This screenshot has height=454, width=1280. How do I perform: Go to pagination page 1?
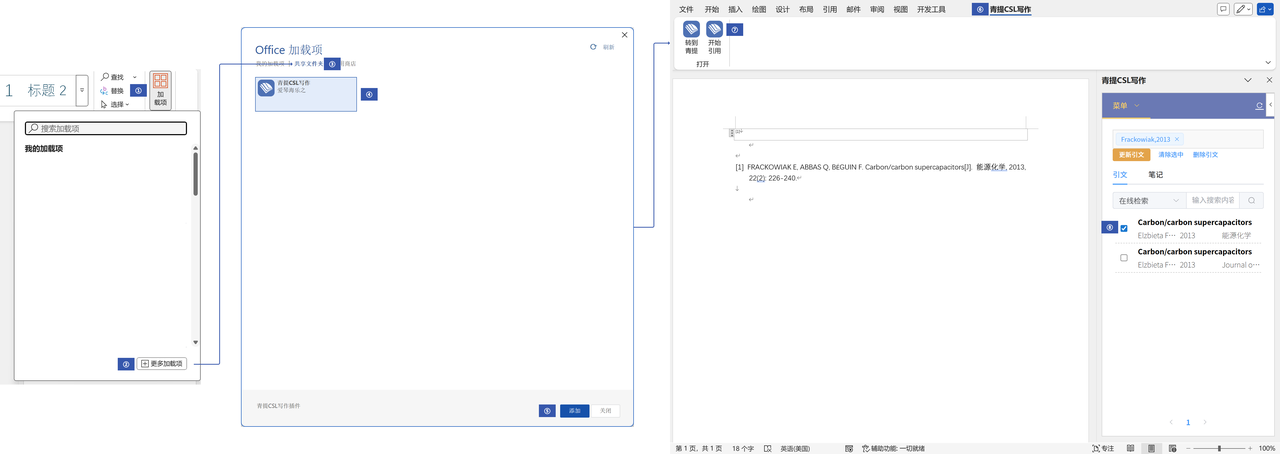[x=1188, y=422]
